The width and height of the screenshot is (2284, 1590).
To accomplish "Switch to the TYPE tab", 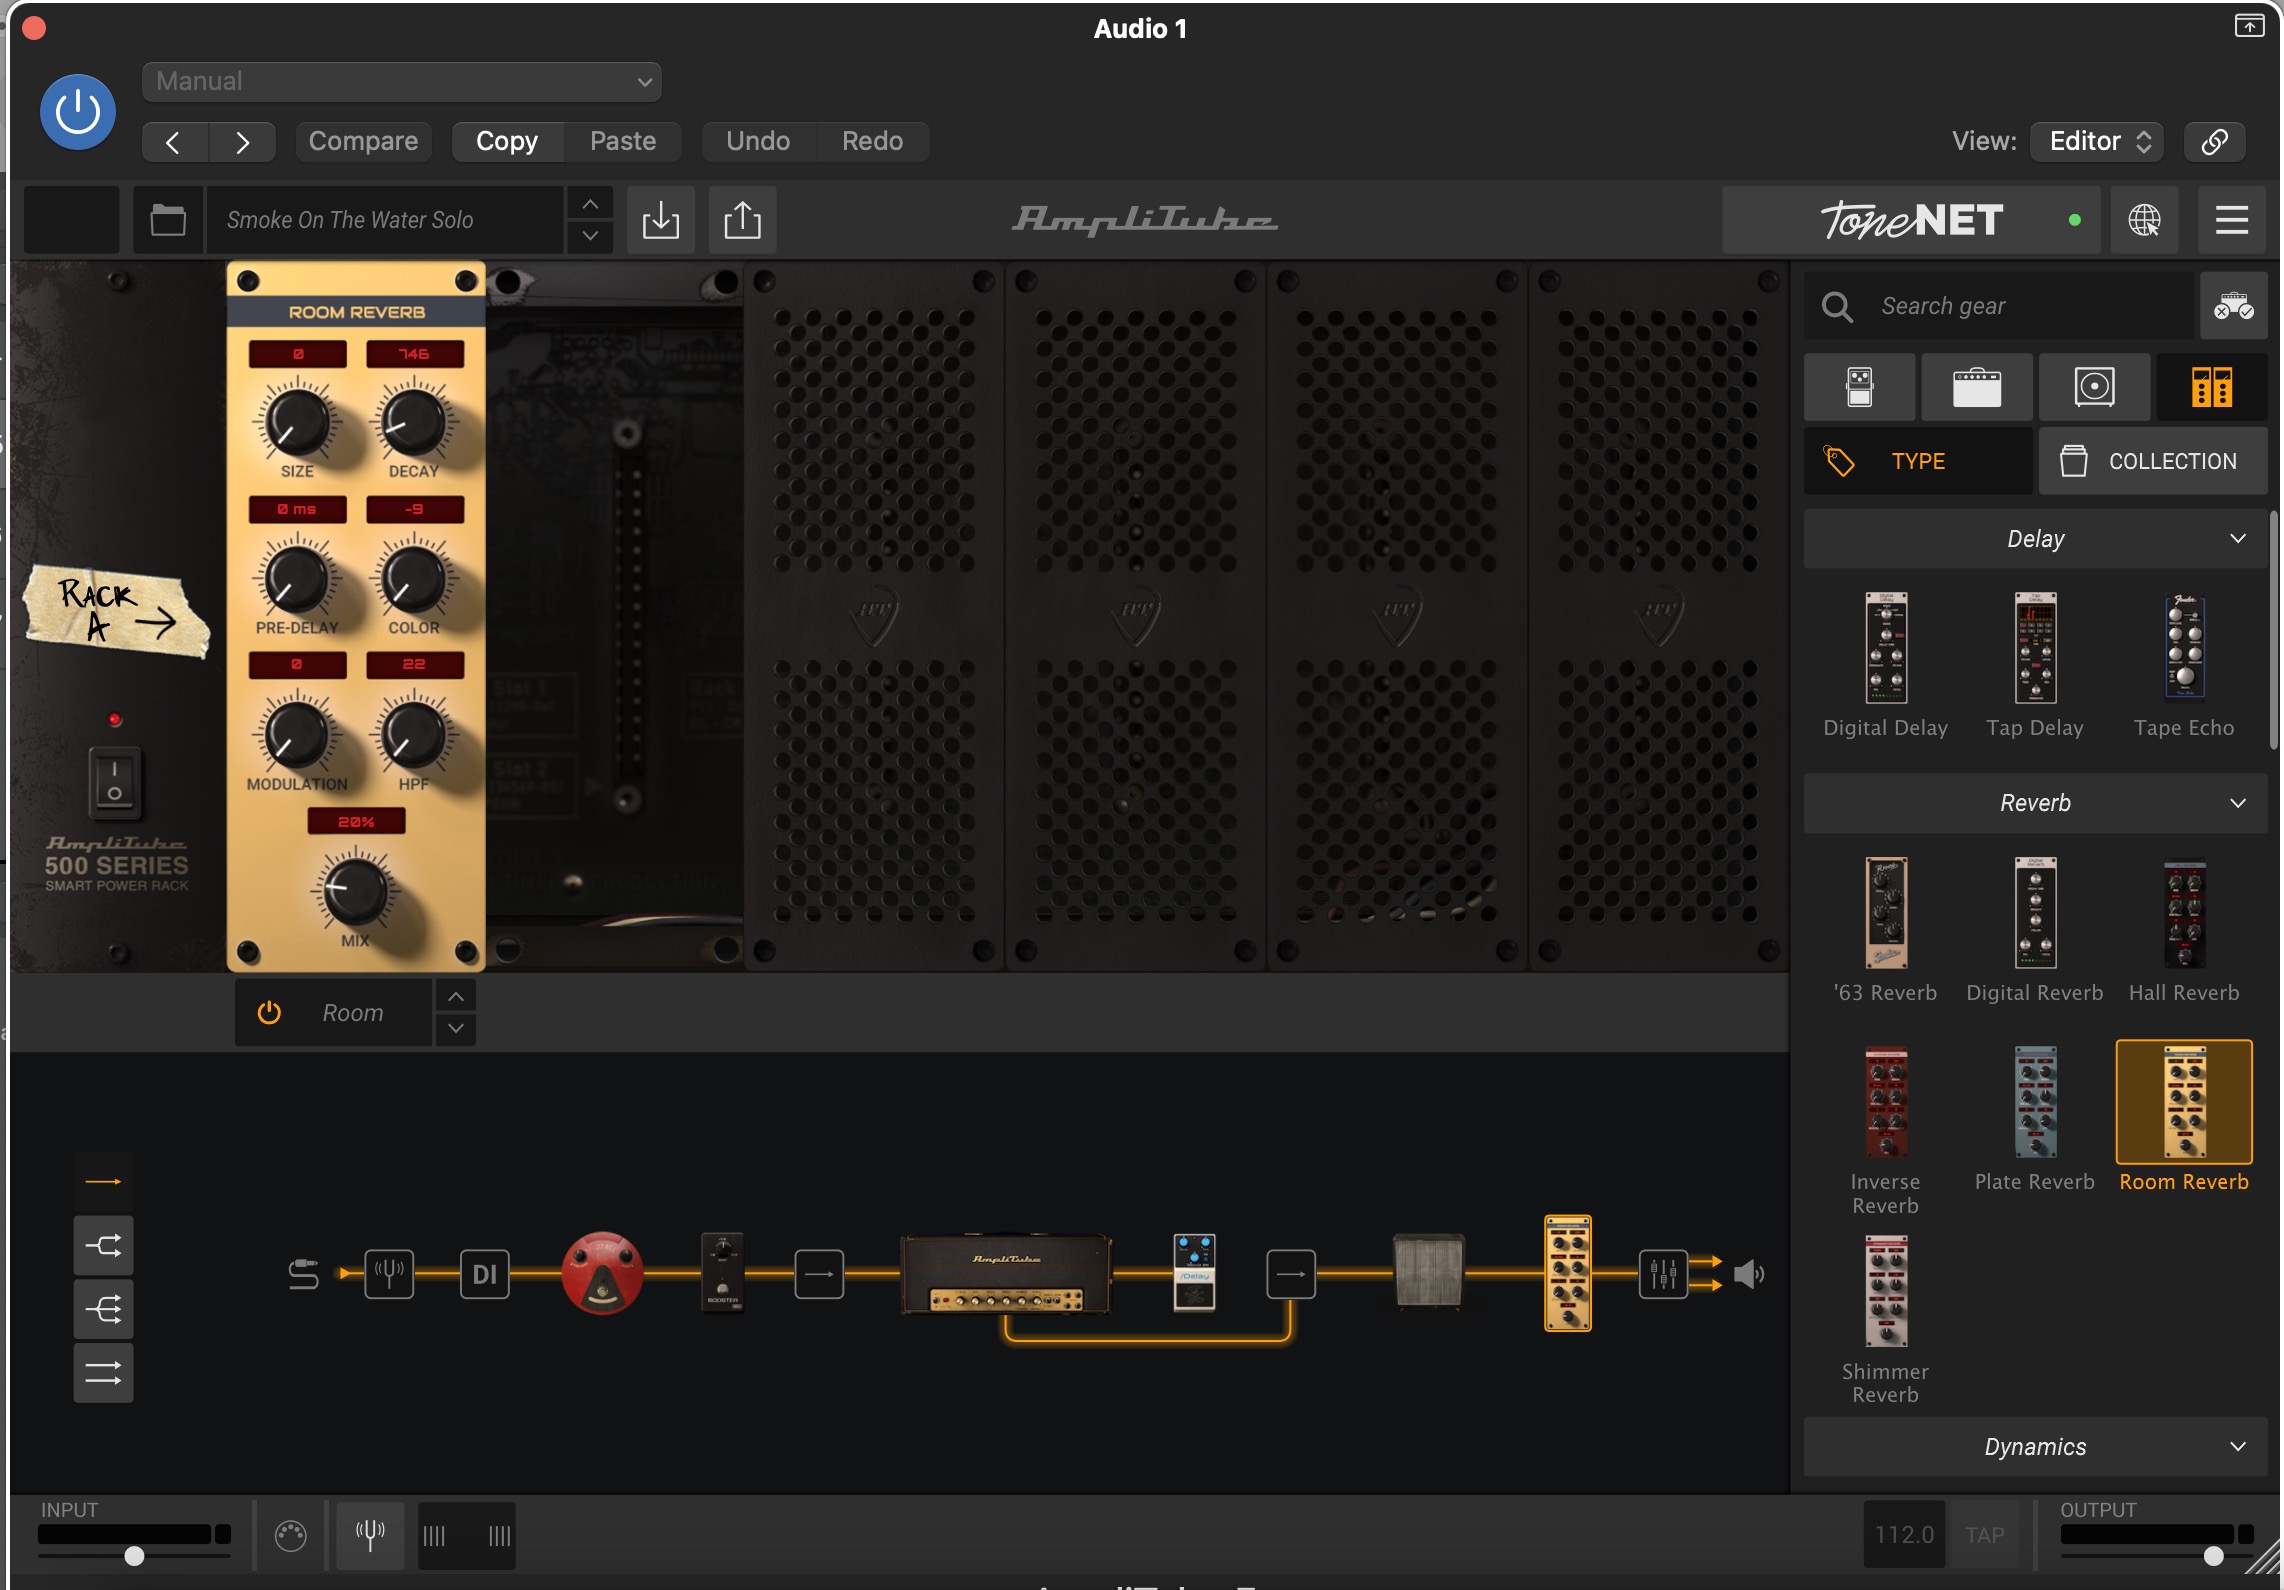I will (x=1918, y=461).
